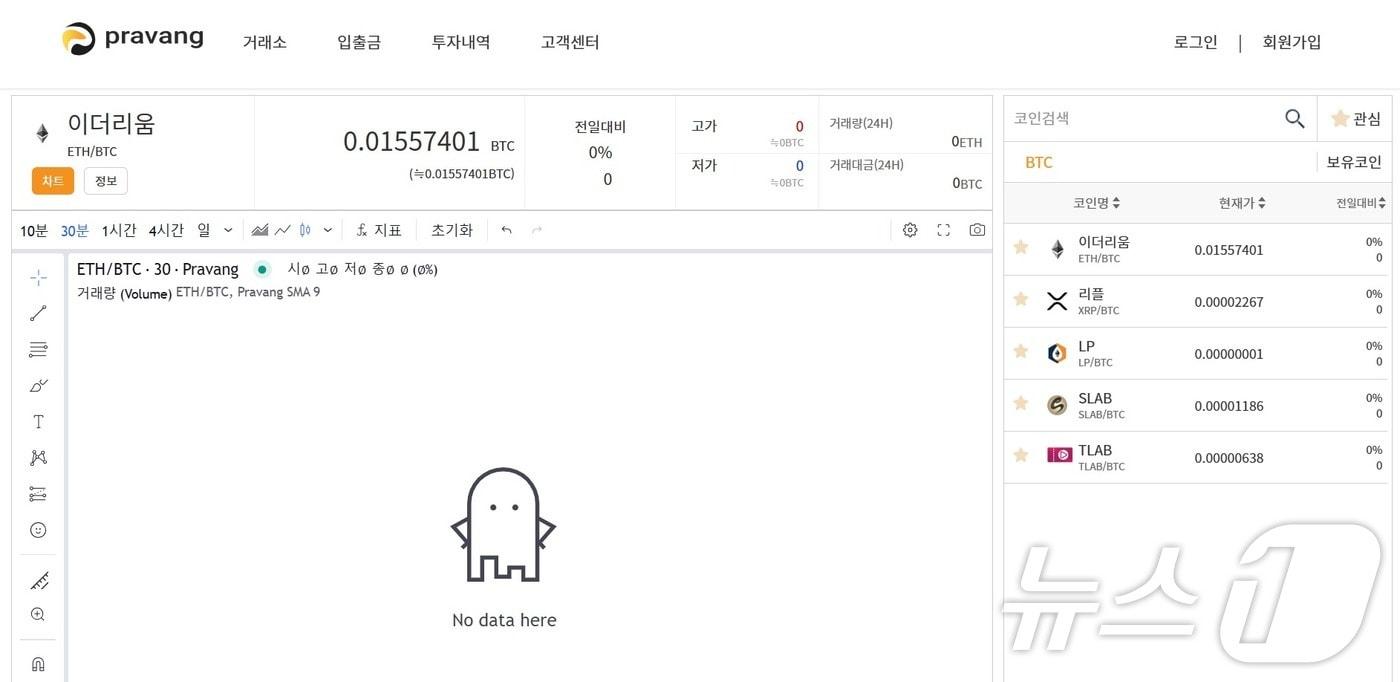The width and height of the screenshot is (1400, 682).
Task: Open the 지표 indicators panel
Action: tap(378, 229)
